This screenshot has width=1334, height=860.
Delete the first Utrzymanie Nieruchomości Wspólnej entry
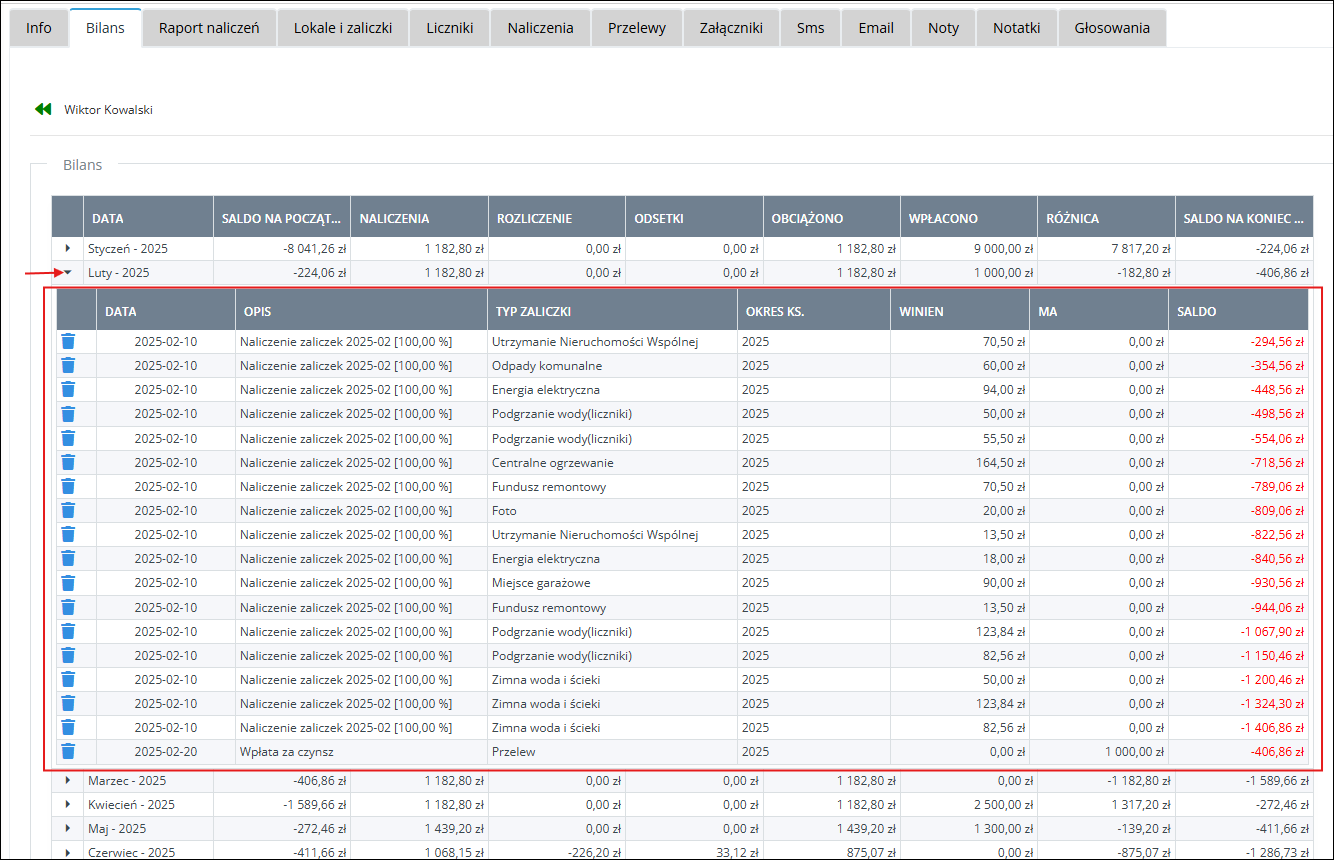[68, 341]
